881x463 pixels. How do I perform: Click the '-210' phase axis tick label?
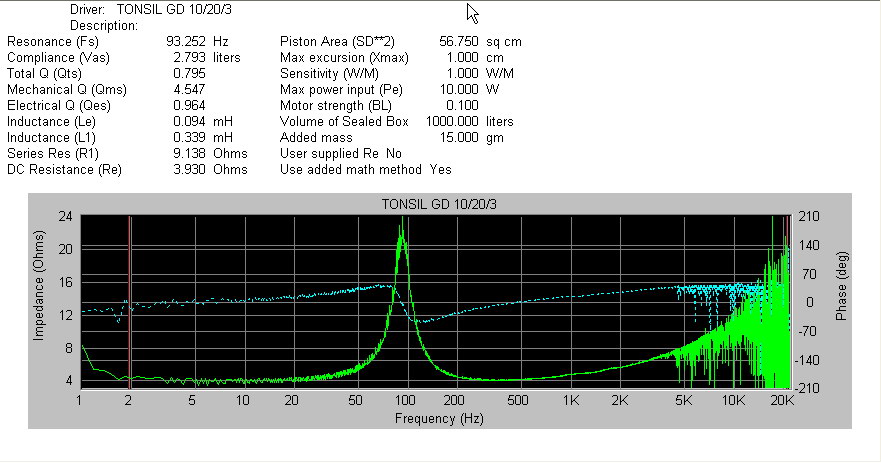pos(807,388)
